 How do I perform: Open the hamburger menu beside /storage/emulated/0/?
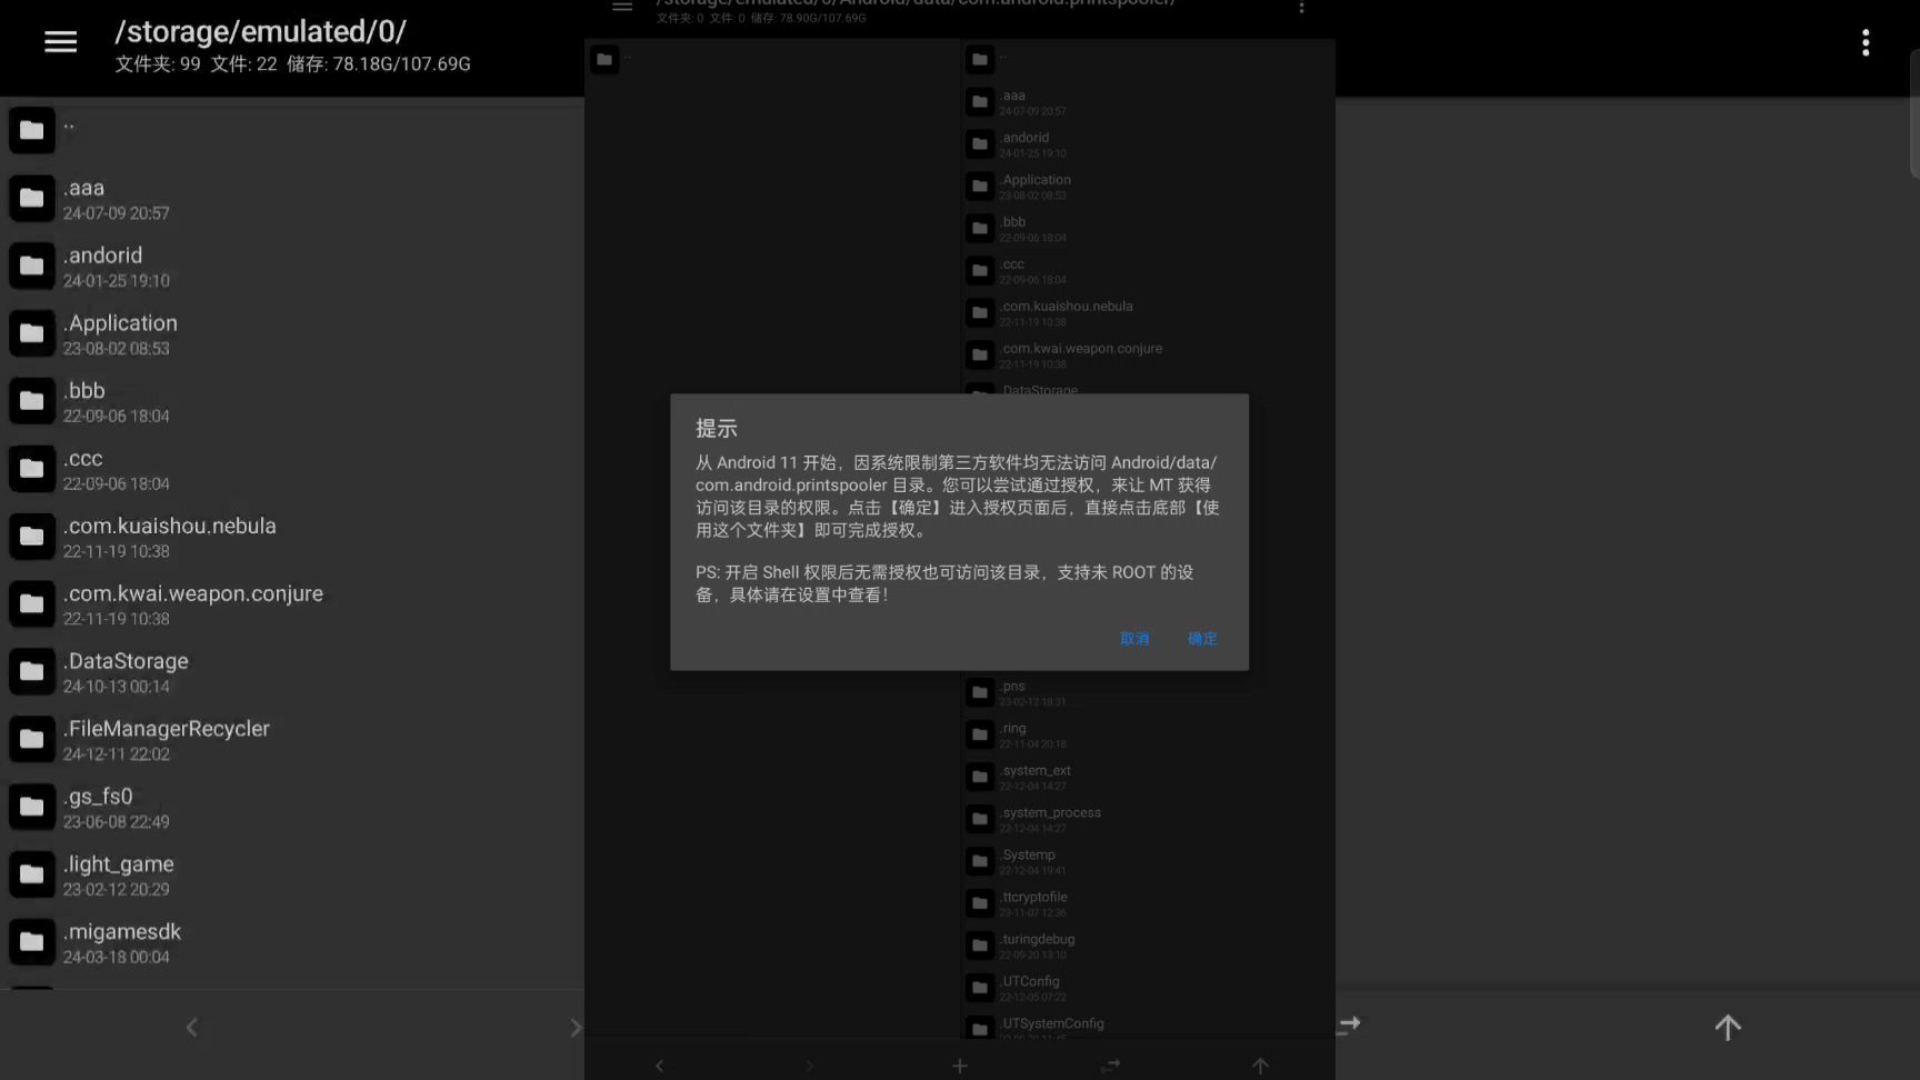pos(60,42)
